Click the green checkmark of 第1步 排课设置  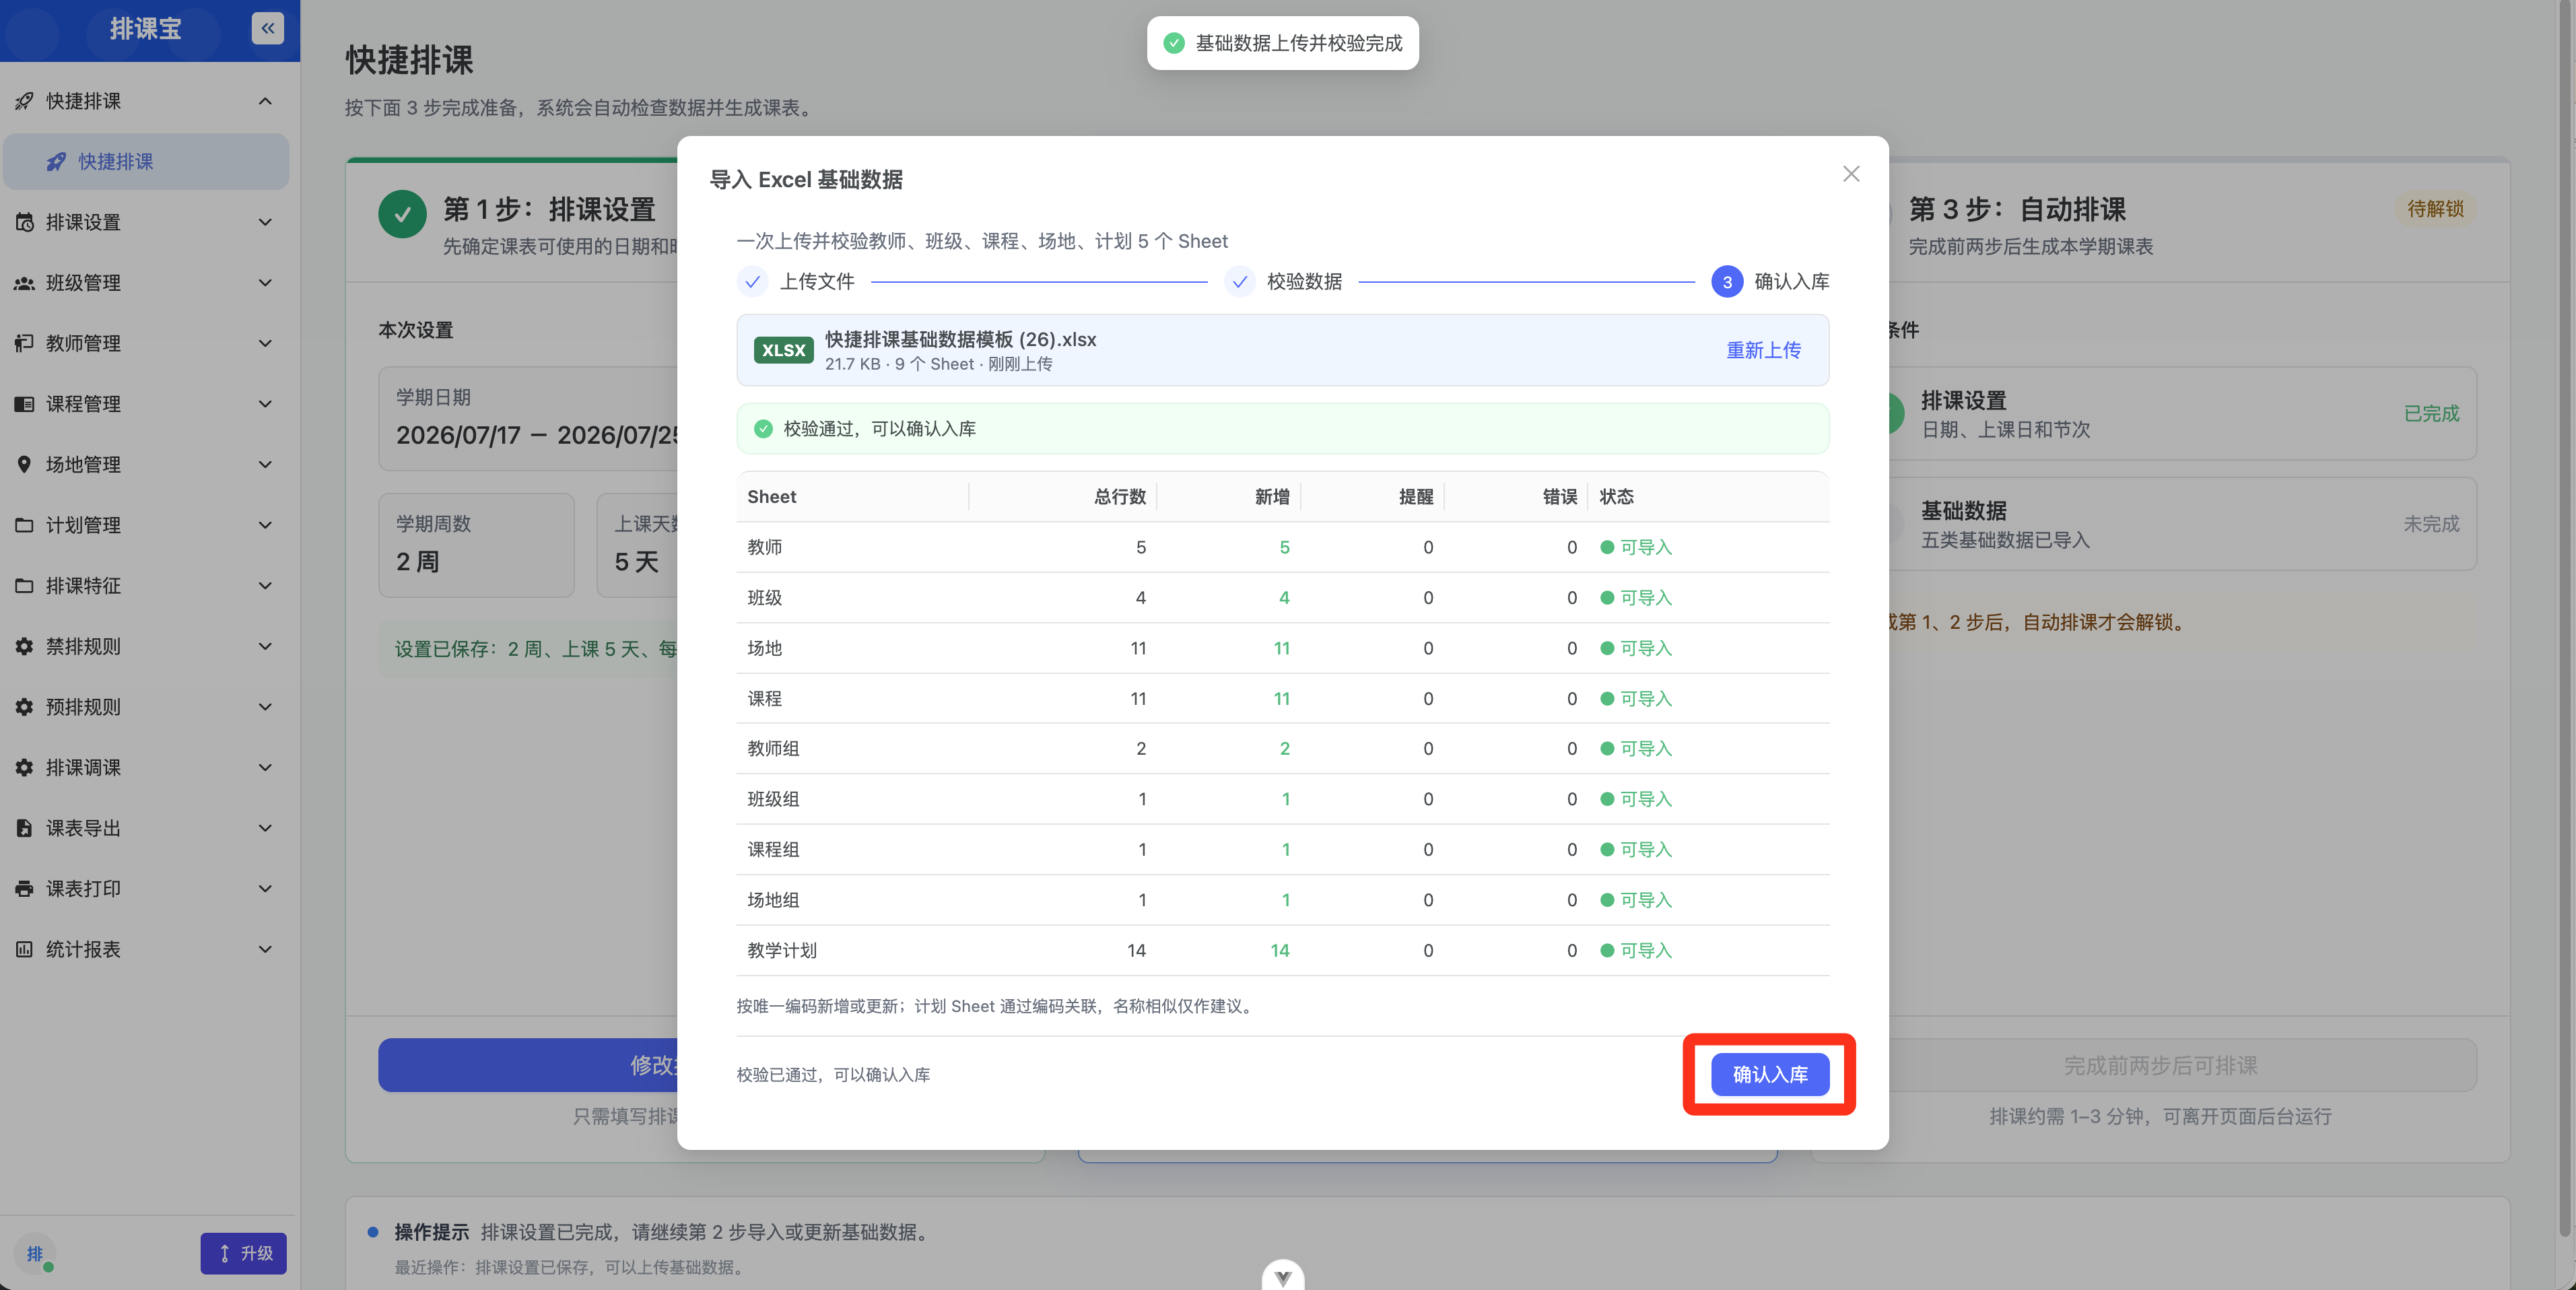[402, 214]
